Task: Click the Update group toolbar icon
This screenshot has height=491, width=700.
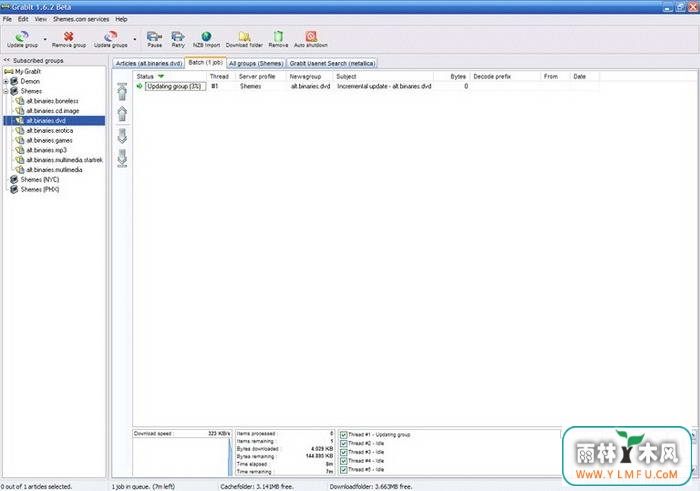Action: point(22,36)
